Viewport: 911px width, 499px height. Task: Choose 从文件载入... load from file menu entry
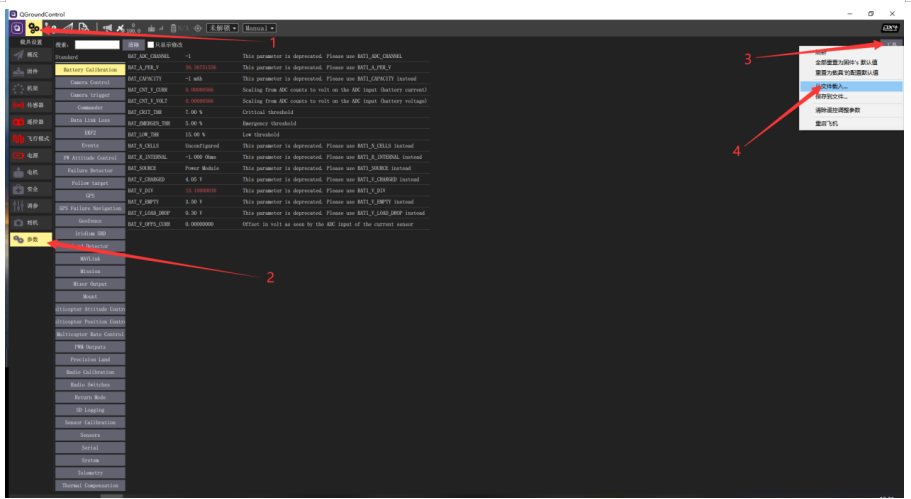click(851, 86)
